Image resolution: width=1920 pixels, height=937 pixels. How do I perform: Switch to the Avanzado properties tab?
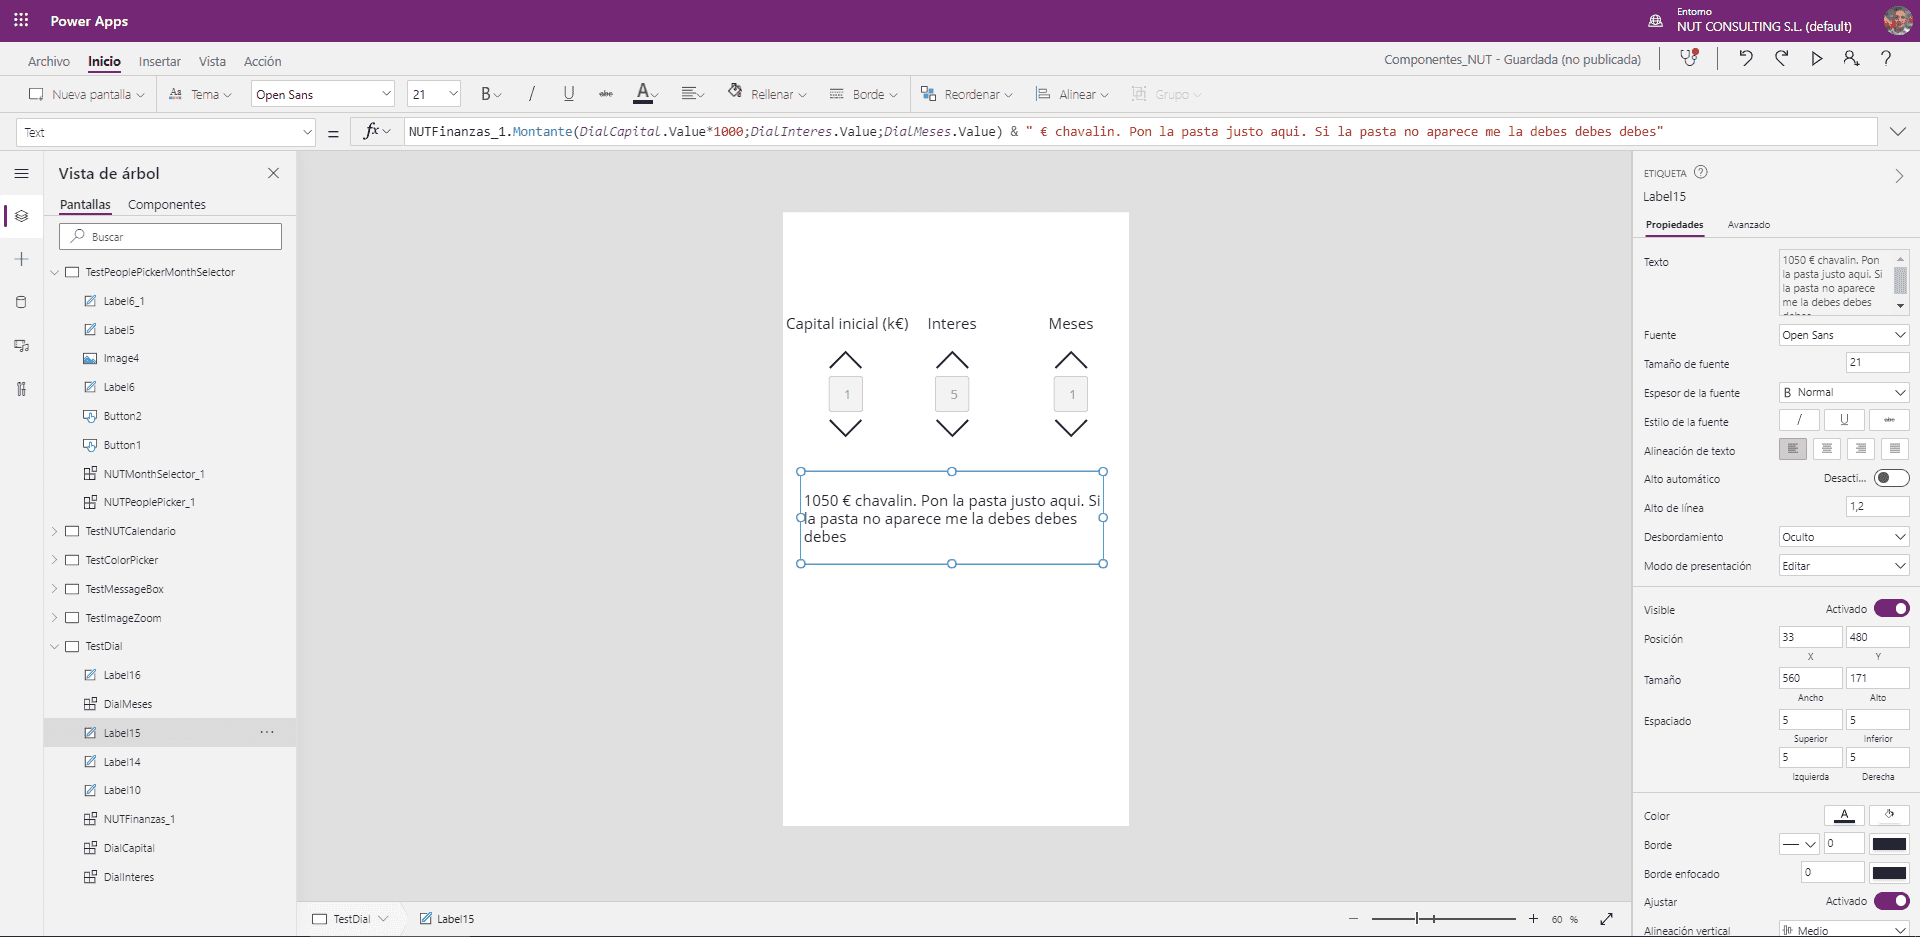tap(1748, 225)
